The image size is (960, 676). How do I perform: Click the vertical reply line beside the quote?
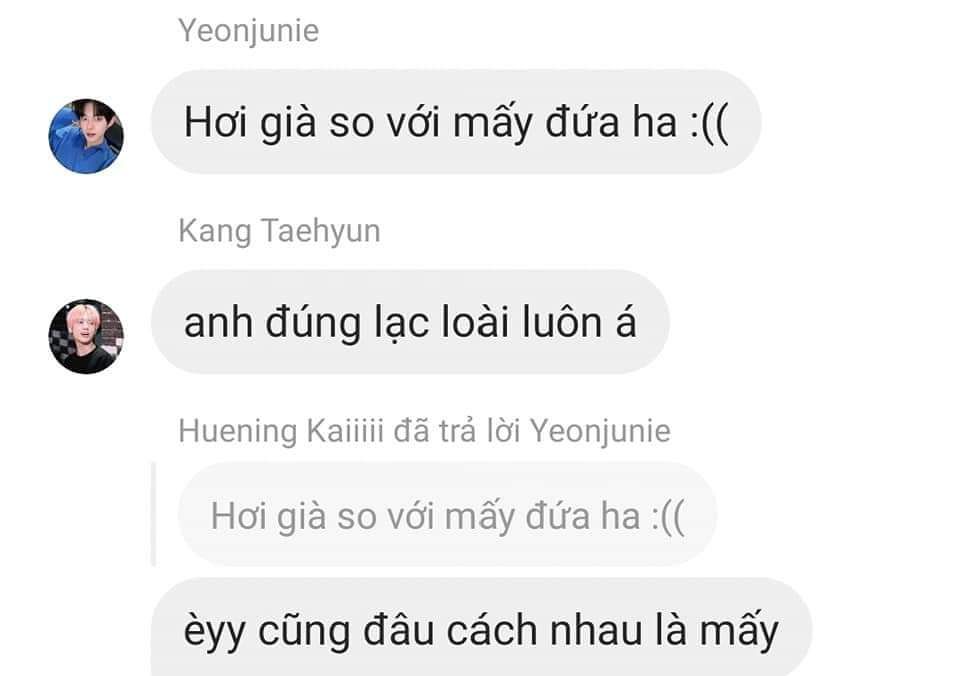[153, 514]
